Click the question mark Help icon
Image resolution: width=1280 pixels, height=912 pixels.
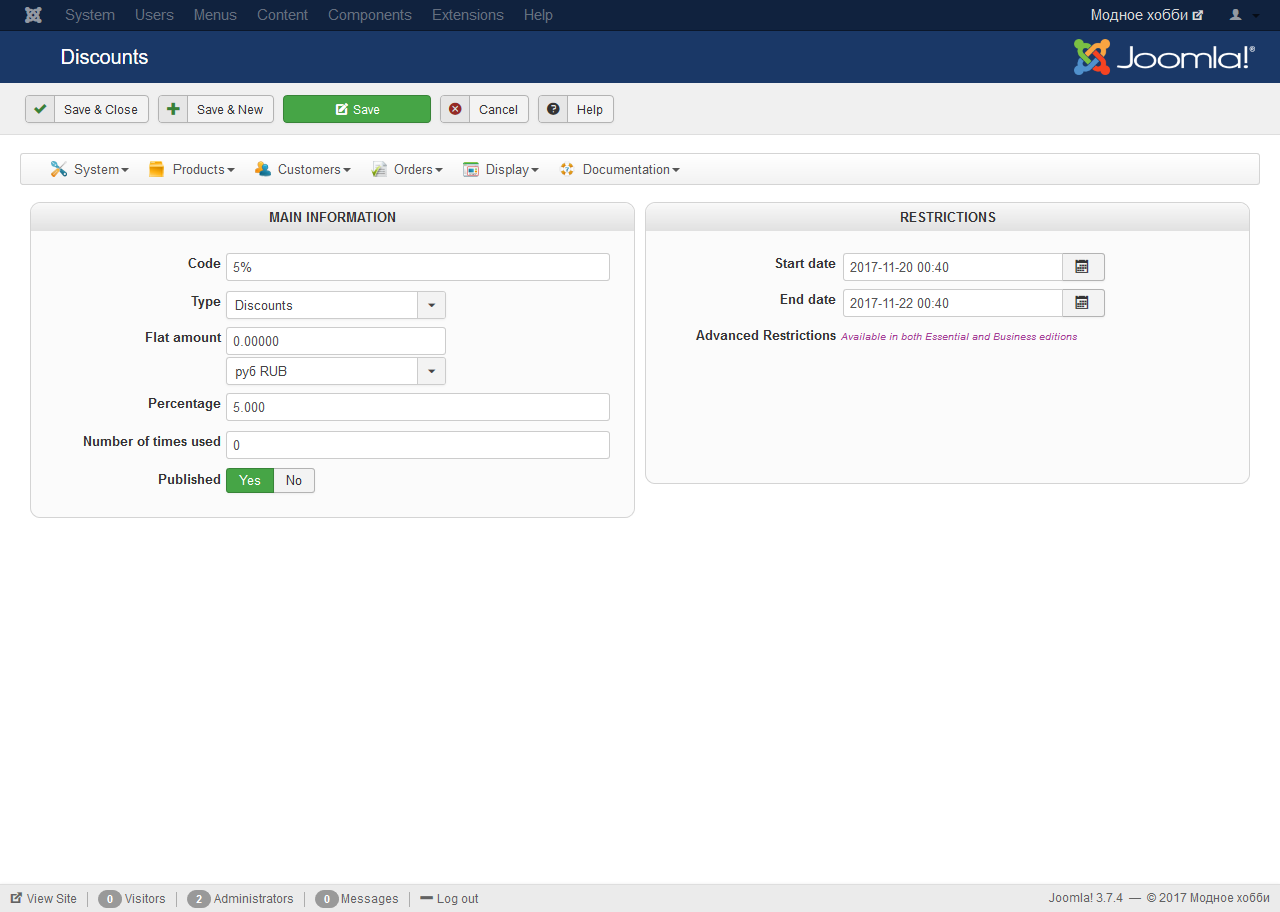pyautogui.click(x=553, y=109)
